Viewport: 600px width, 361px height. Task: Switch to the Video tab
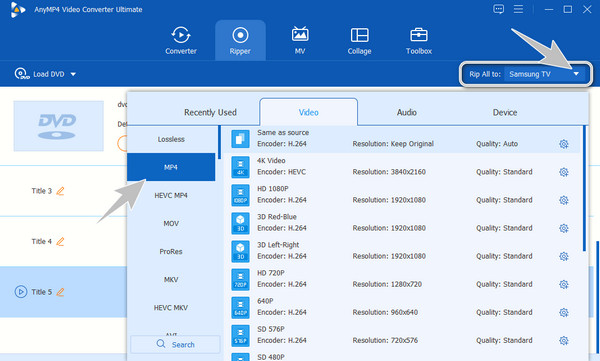tap(308, 112)
